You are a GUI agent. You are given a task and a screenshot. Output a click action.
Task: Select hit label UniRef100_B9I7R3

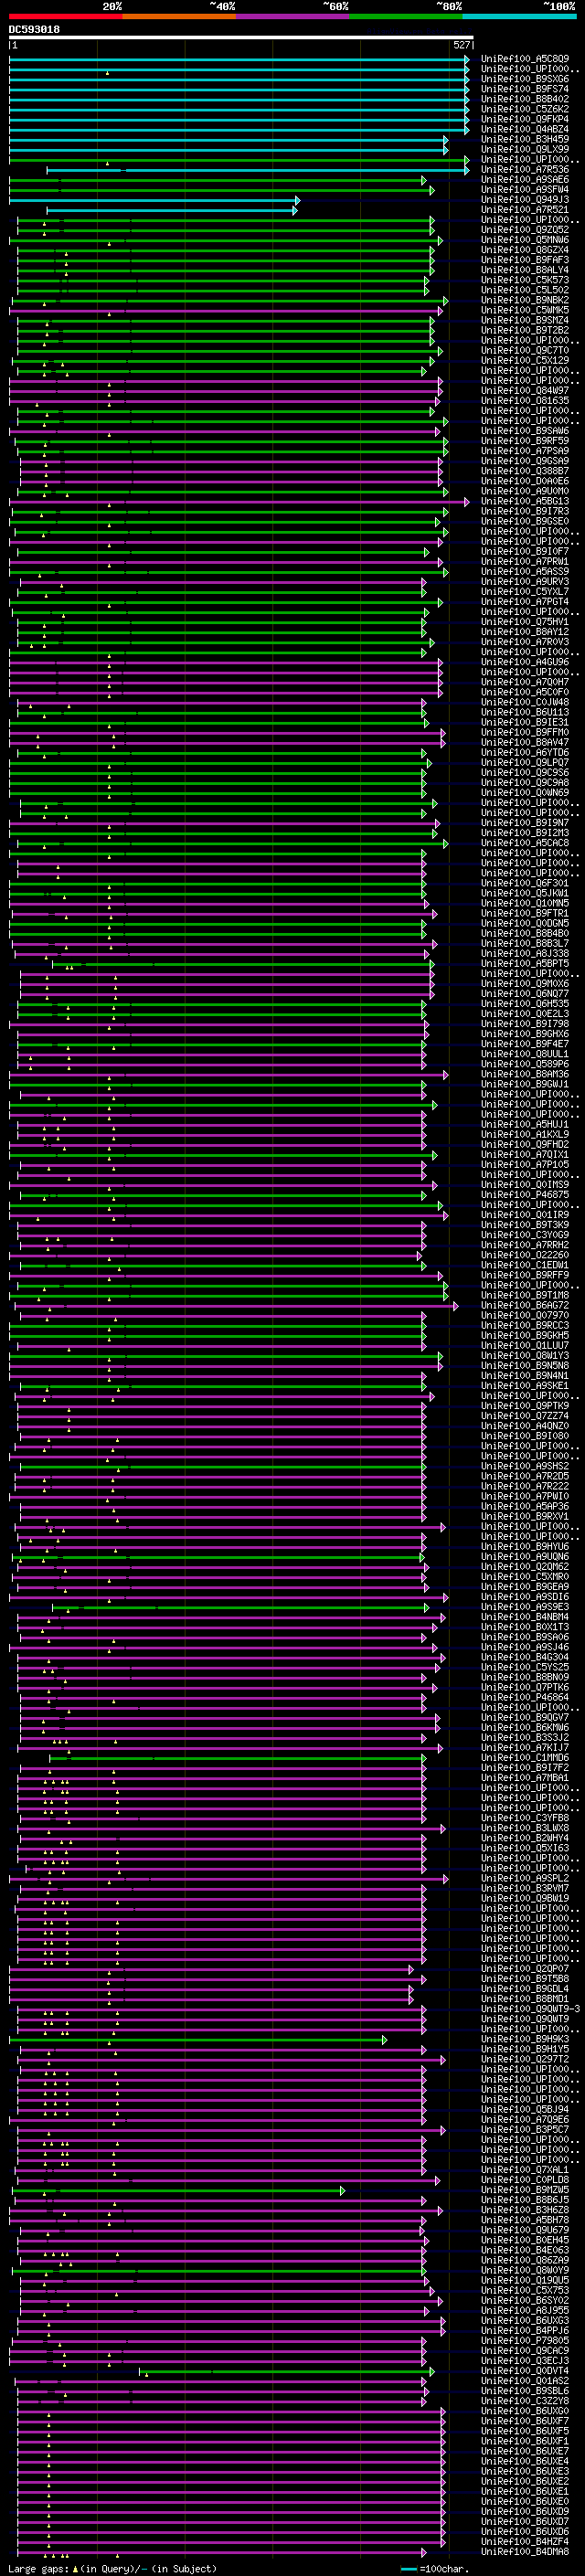525,512
